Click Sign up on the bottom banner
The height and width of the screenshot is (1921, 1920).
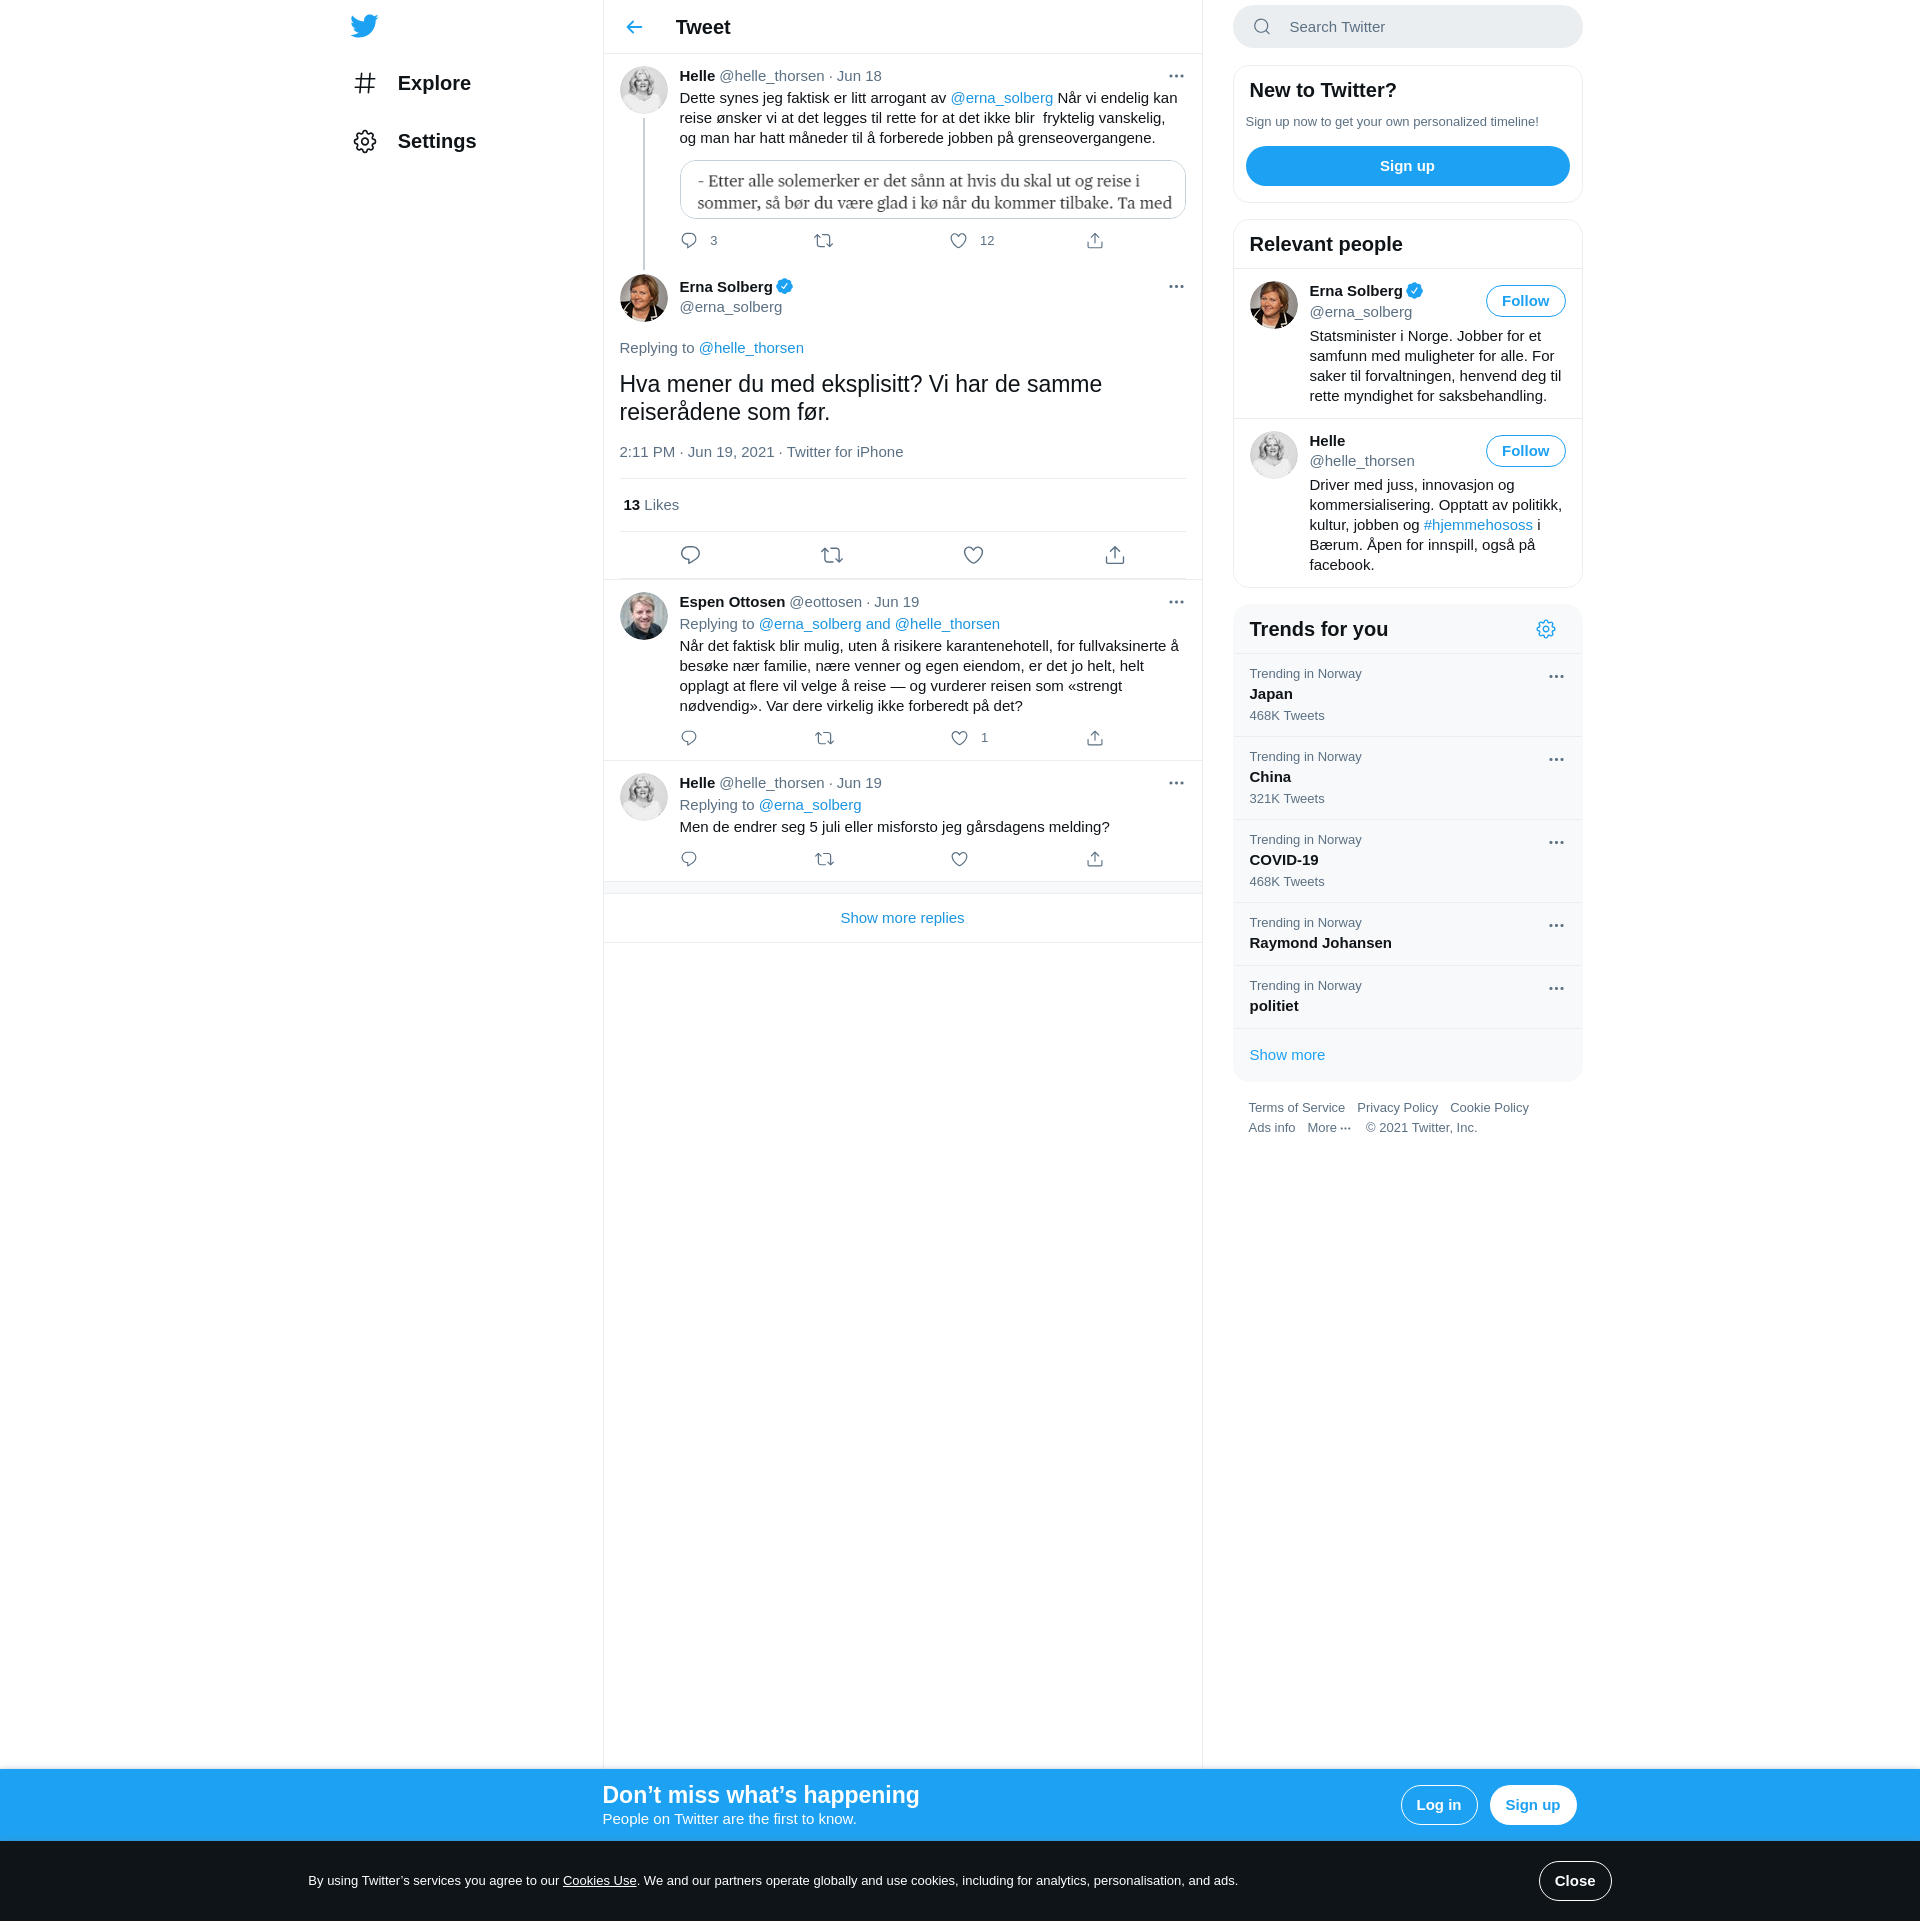[1532, 1805]
